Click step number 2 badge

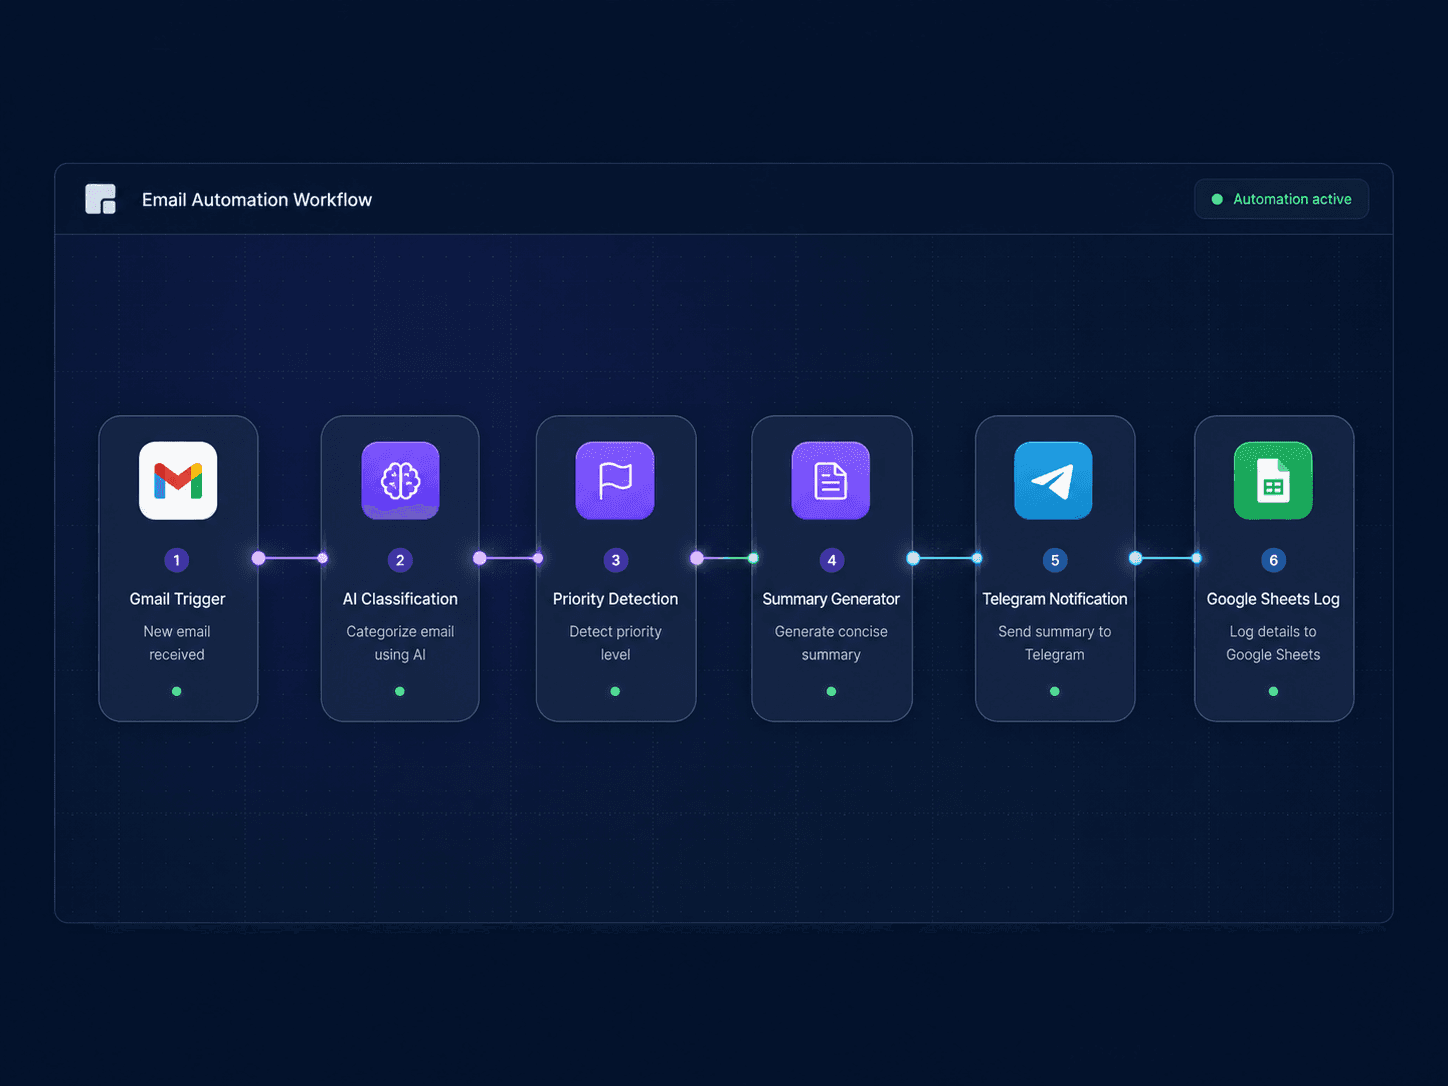coord(400,560)
